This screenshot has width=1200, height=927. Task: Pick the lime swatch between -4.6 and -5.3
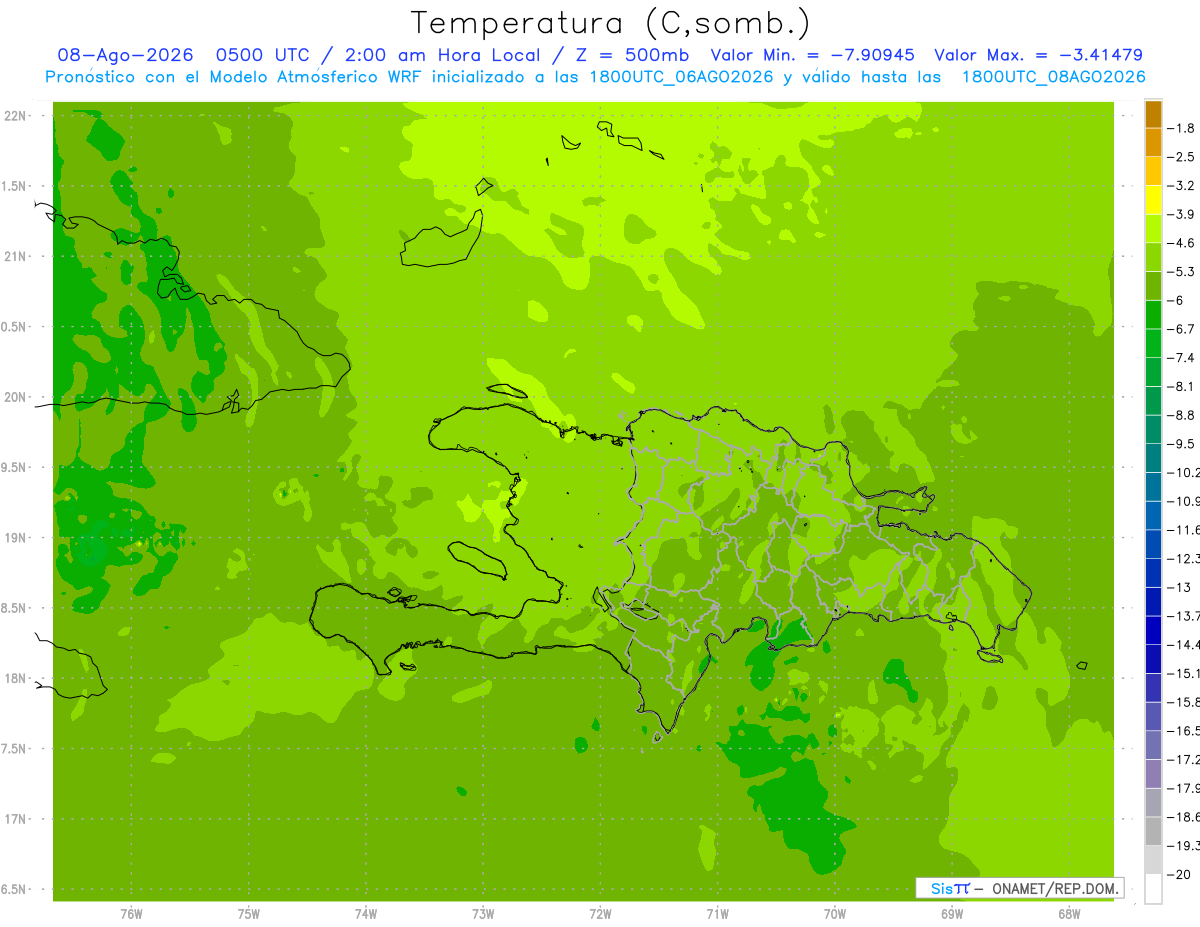click(x=1153, y=258)
